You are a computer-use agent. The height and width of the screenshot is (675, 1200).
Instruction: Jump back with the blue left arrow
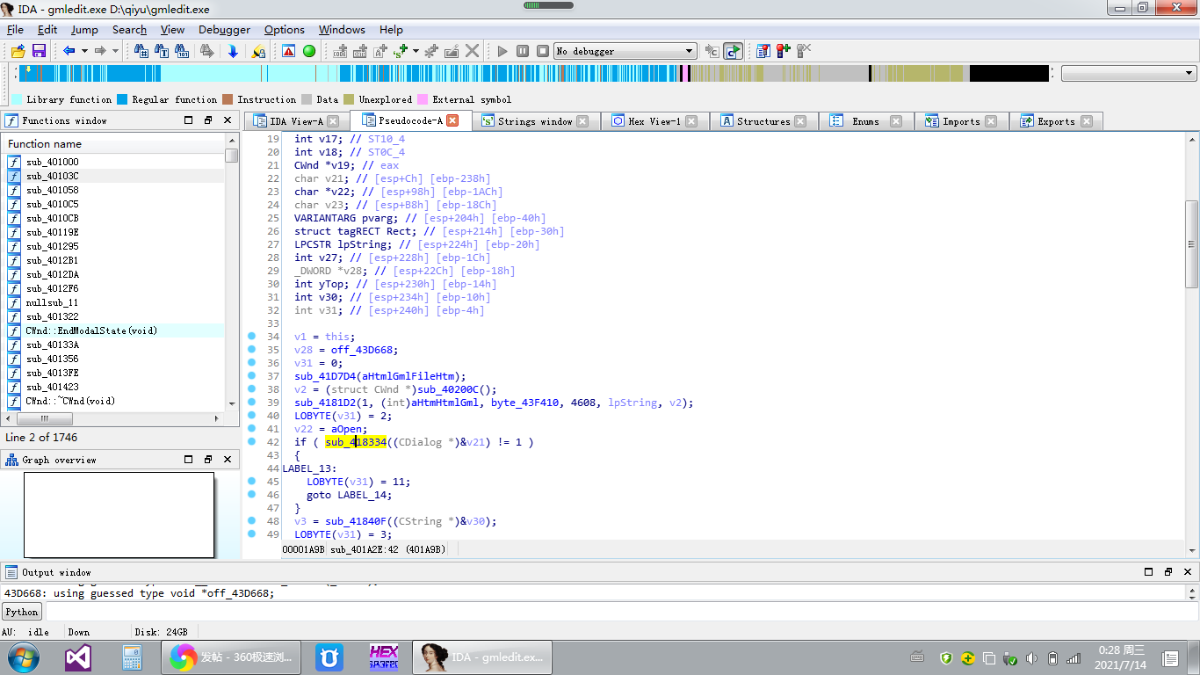pyautogui.click(x=68, y=51)
